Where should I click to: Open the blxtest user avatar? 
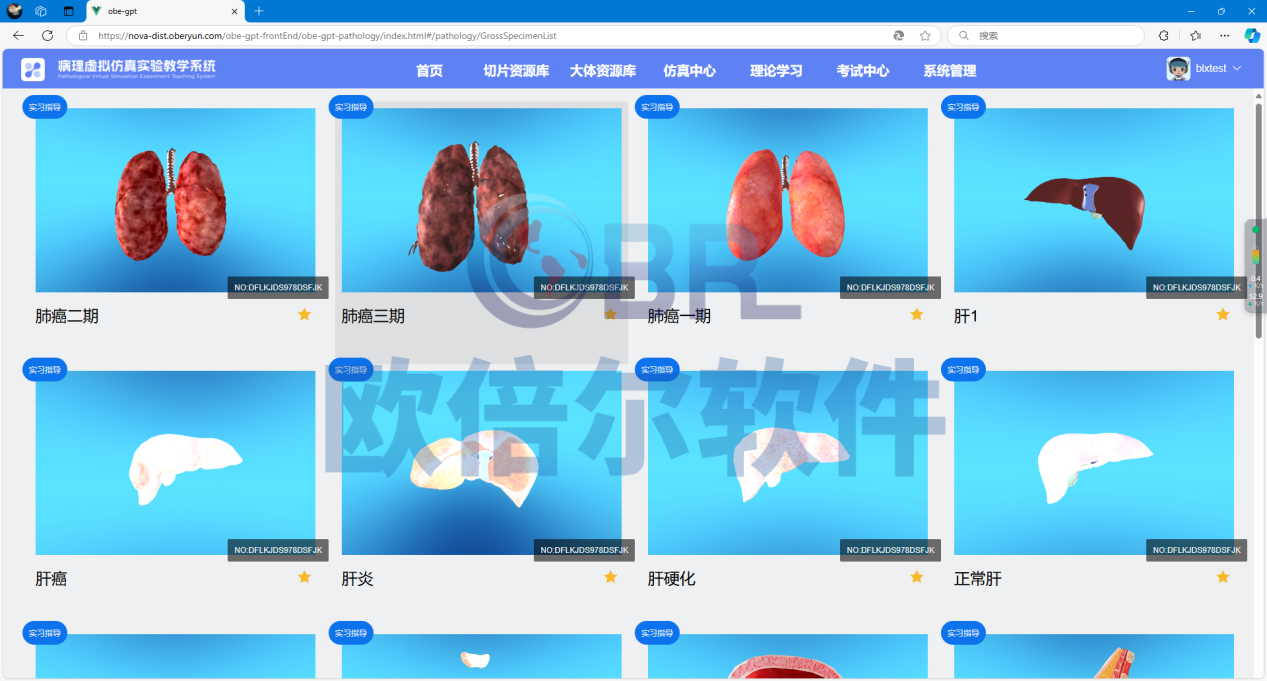(x=1178, y=69)
